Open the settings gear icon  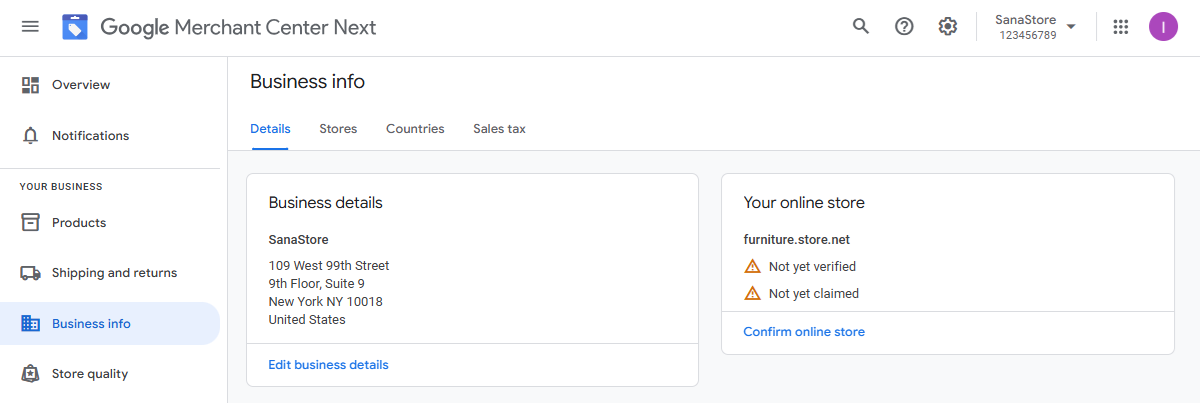pyautogui.click(x=948, y=26)
